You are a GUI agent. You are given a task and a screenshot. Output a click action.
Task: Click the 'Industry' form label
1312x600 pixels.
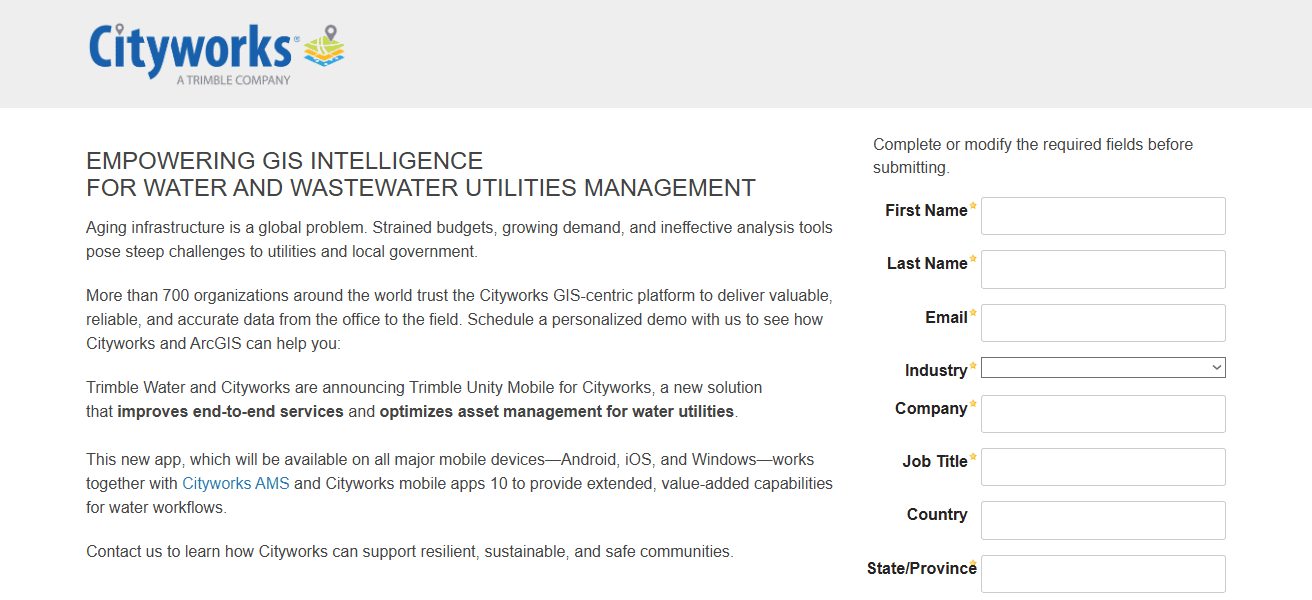click(936, 371)
